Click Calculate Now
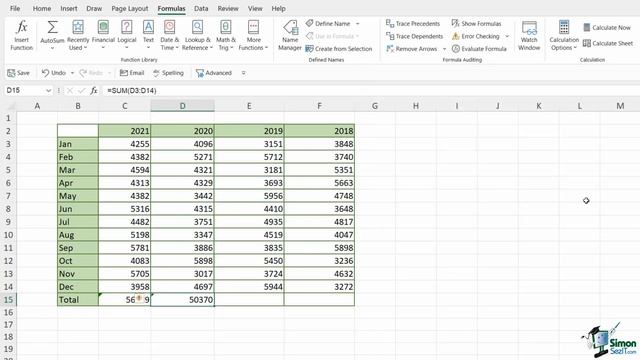 coord(607,28)
